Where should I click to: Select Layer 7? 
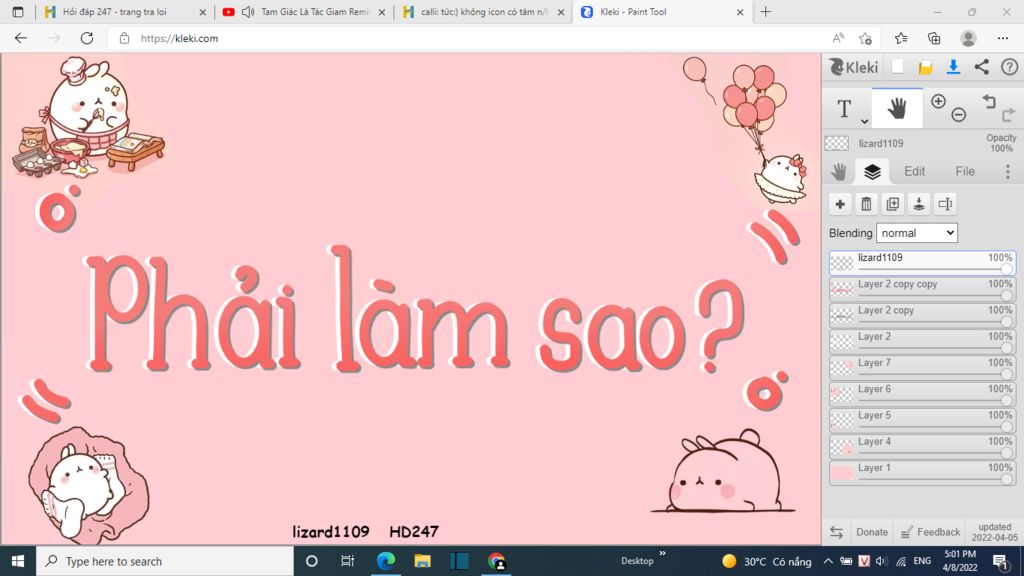pyautogui.click(x=922, y=368)
